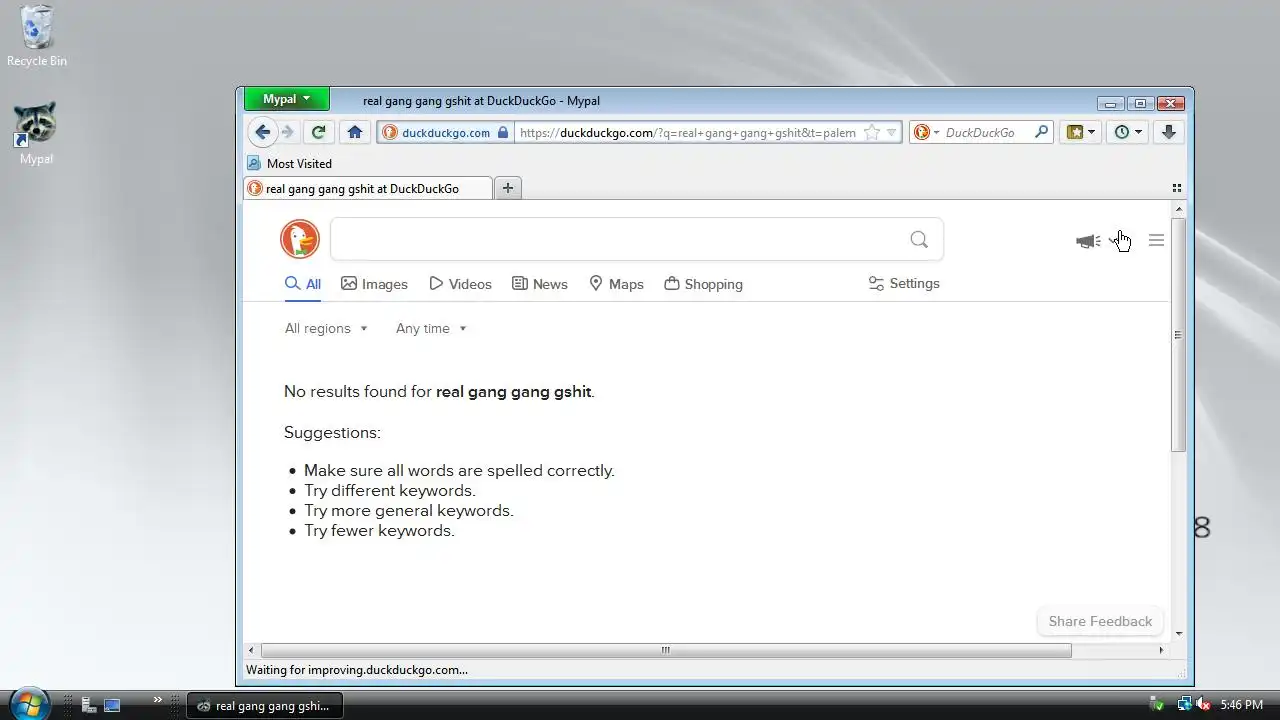Click the padlock site security icon
The width and height of the screenshot is (1280, 720).
click(503, 132)
